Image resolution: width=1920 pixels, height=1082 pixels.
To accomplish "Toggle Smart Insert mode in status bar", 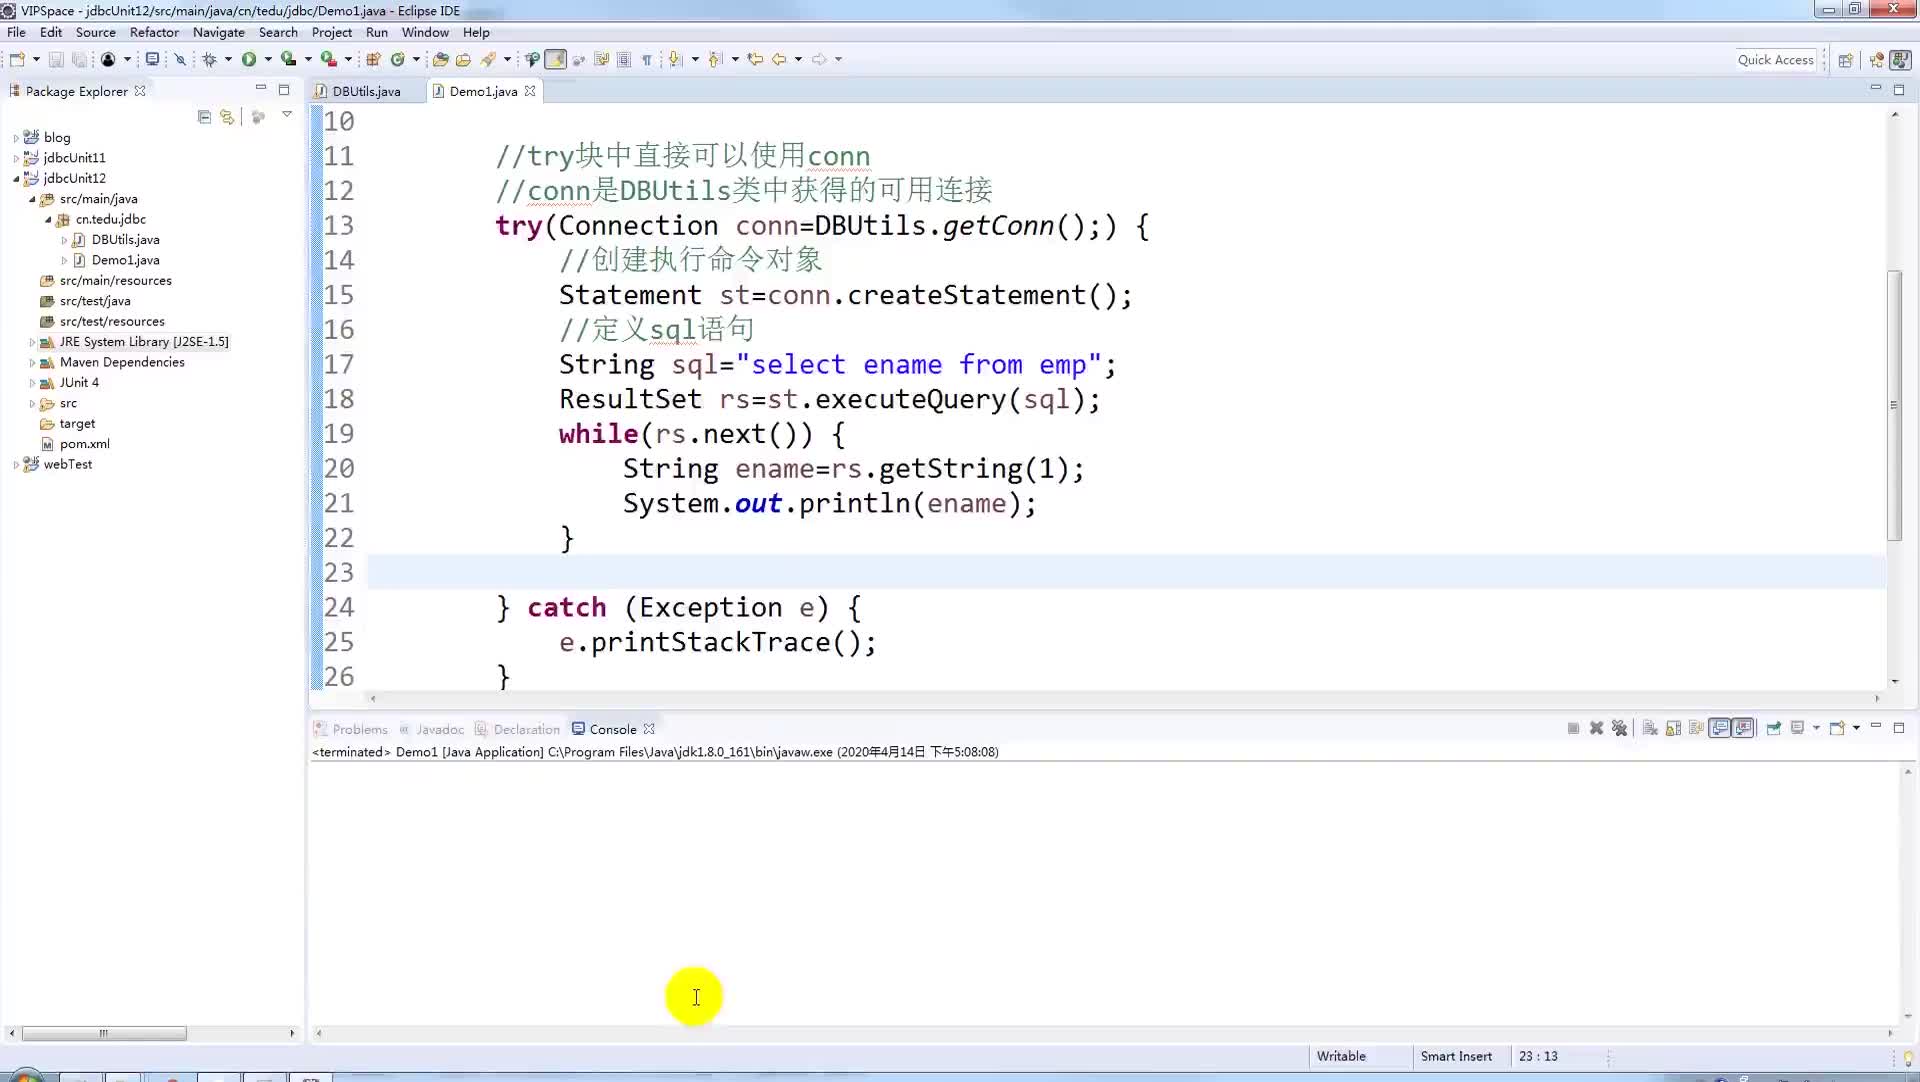I will coord(1456,1054).
